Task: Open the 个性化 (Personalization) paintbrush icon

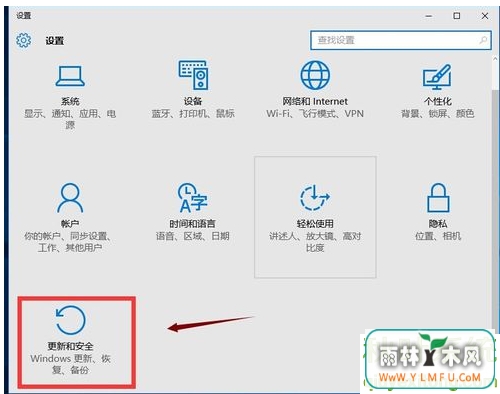Action: click(x=437, y=77)
